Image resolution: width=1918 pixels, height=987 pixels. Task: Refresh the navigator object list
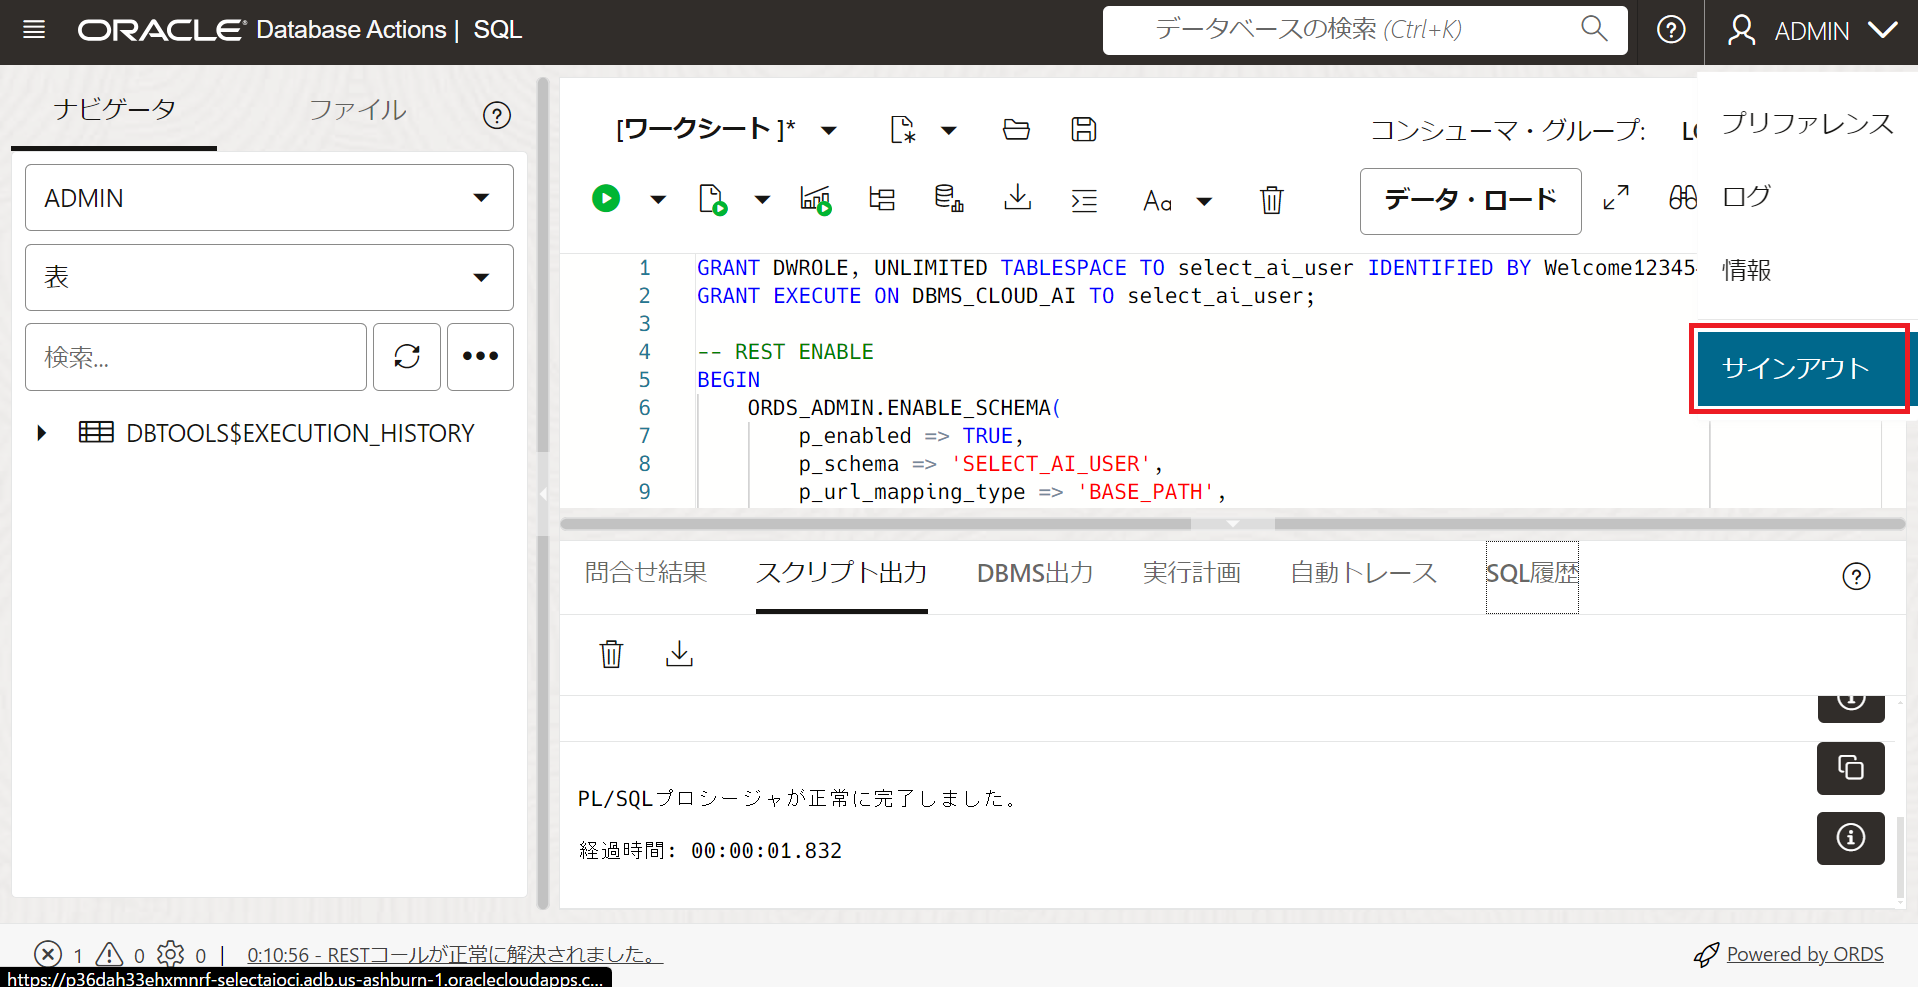pos(407,356)
